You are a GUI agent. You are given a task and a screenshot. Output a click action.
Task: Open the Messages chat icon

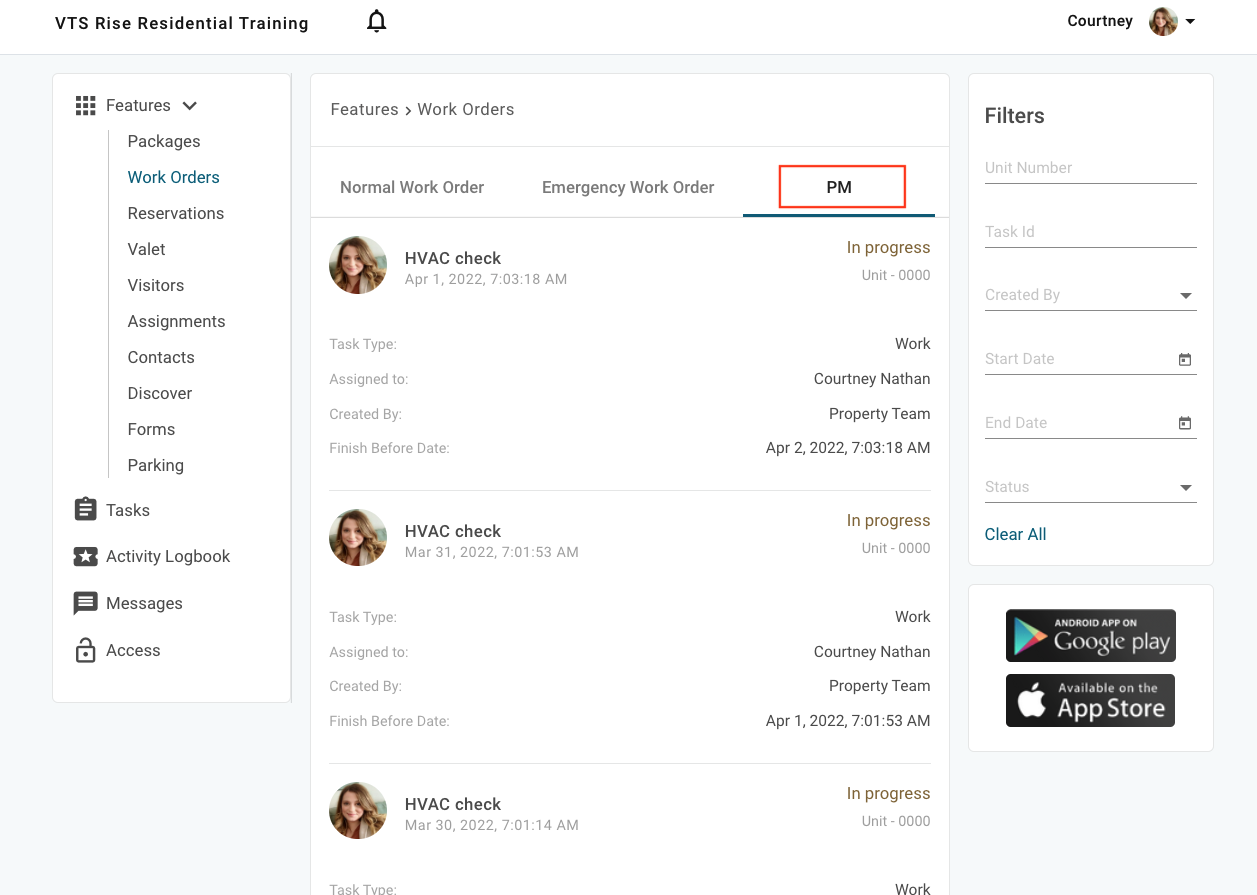click(x=86, y=604)
